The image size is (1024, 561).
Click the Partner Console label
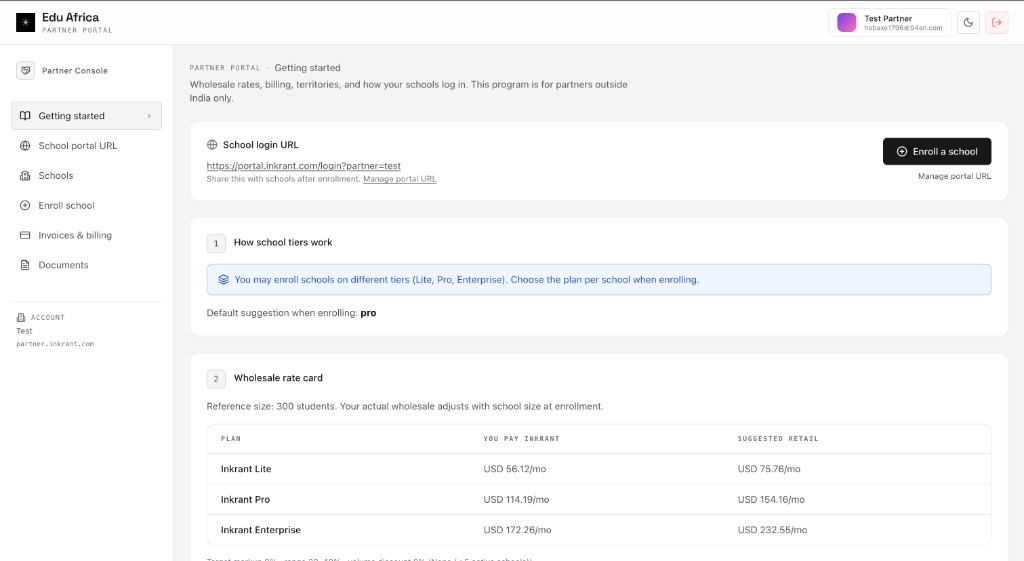coord(75,71)
